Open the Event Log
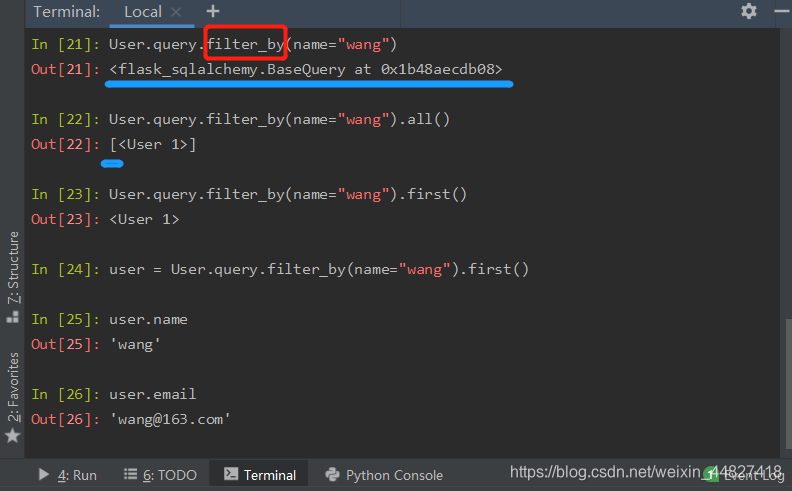The width and height of the screenshot is (792, 491). click(744, 475)
